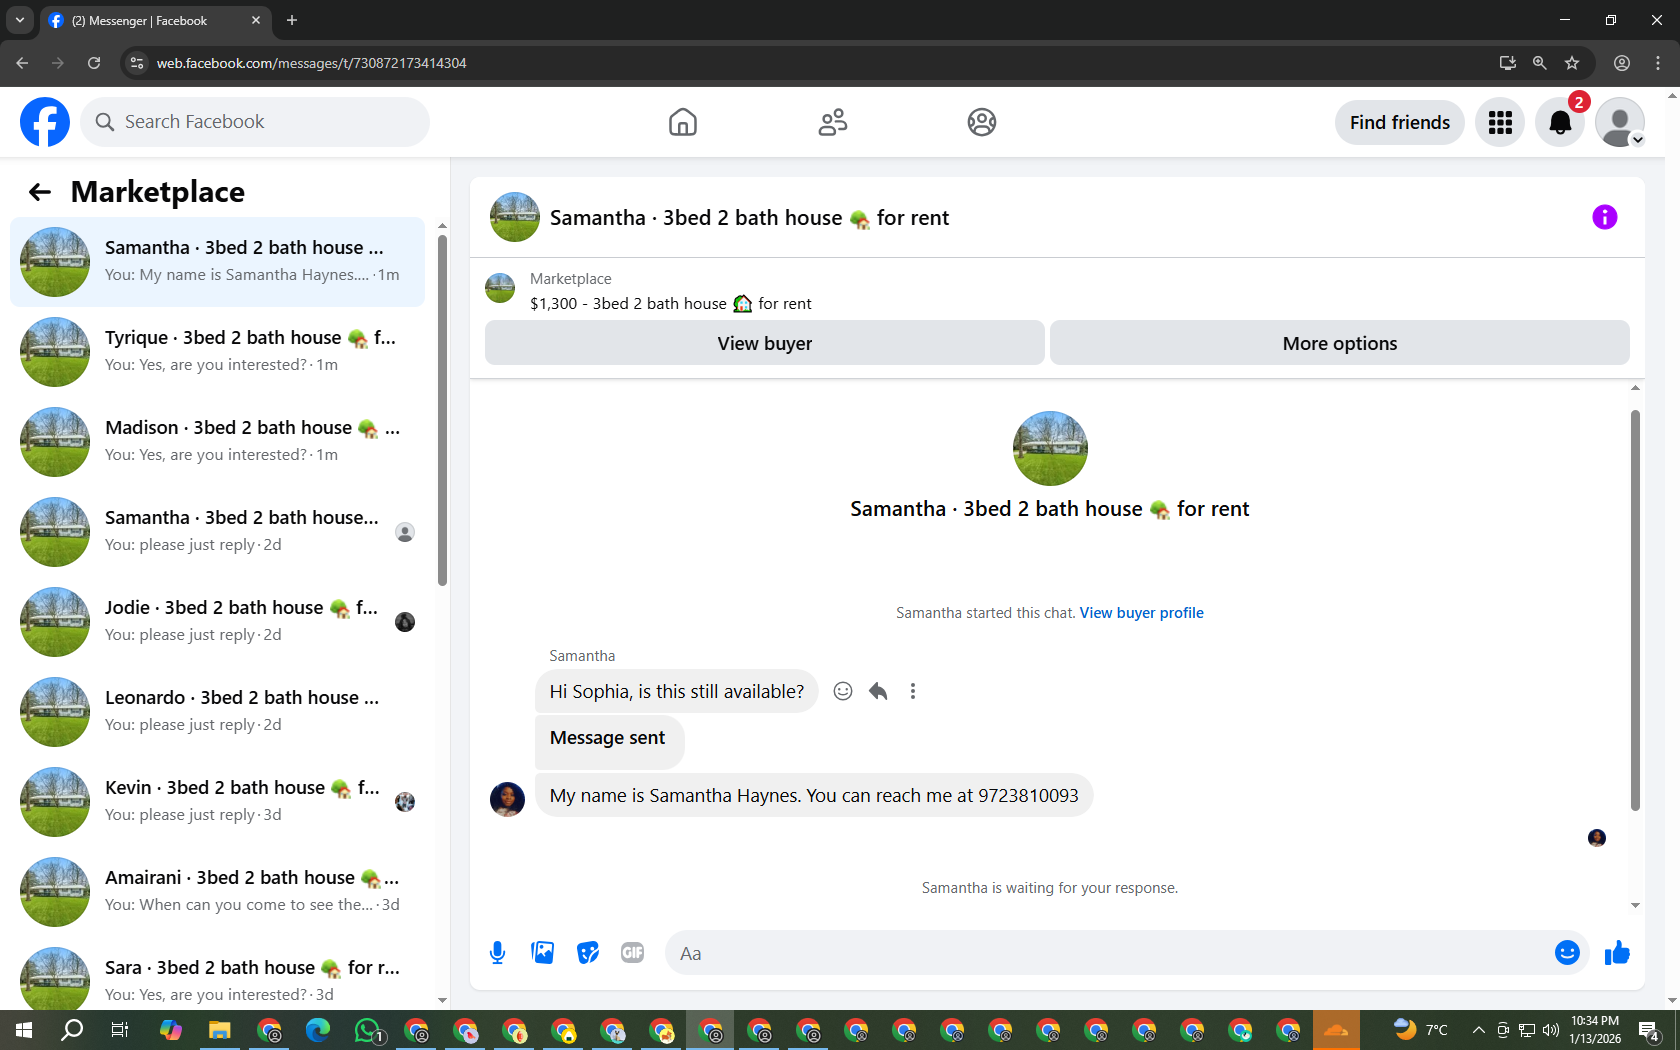Show hidden system tray icons
Viewport: 1680px width, 1050px height.
[1479, 1030]
